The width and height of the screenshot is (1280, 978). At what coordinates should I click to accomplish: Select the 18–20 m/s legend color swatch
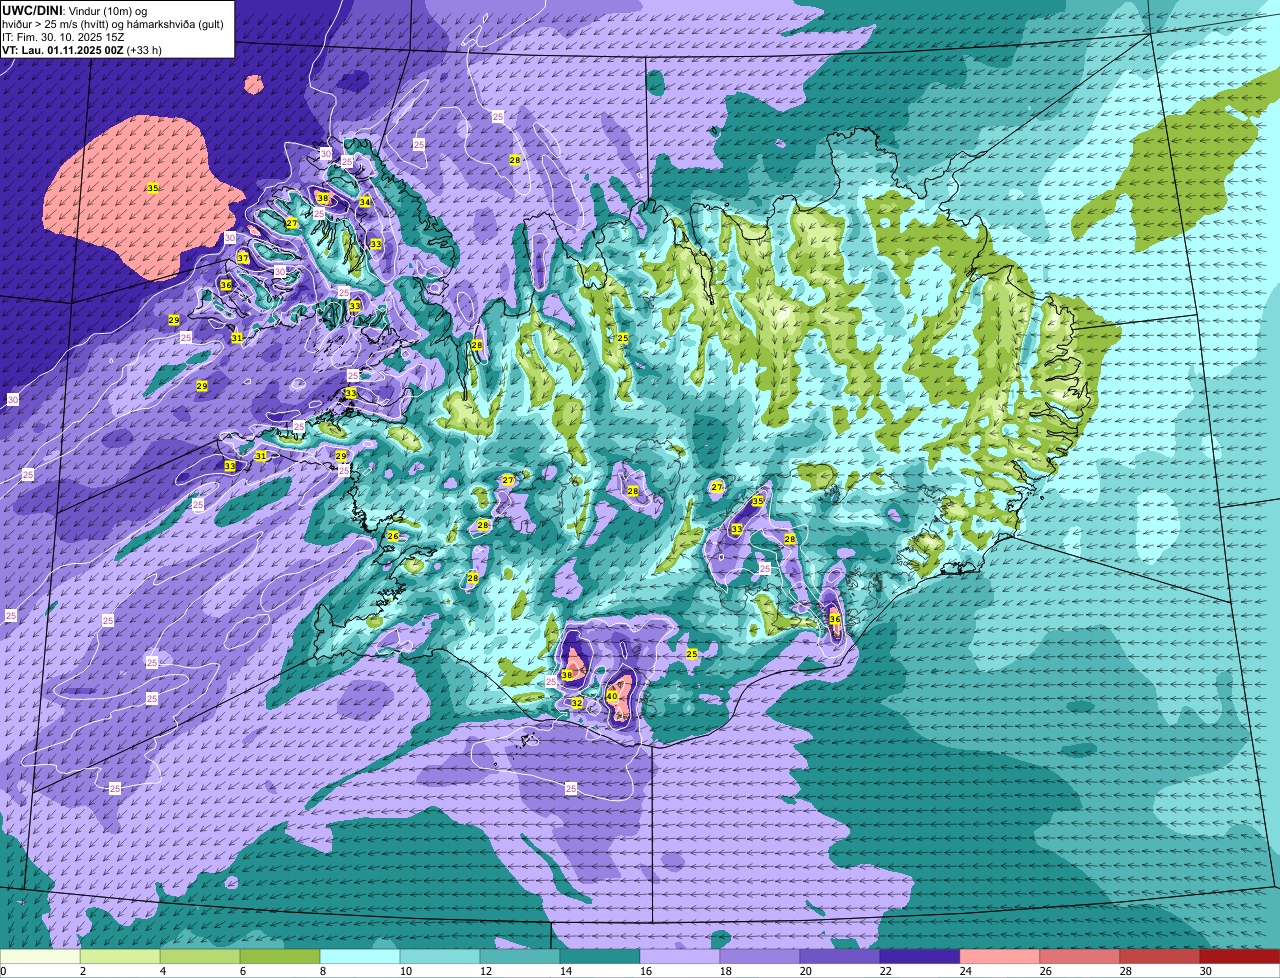760,957
